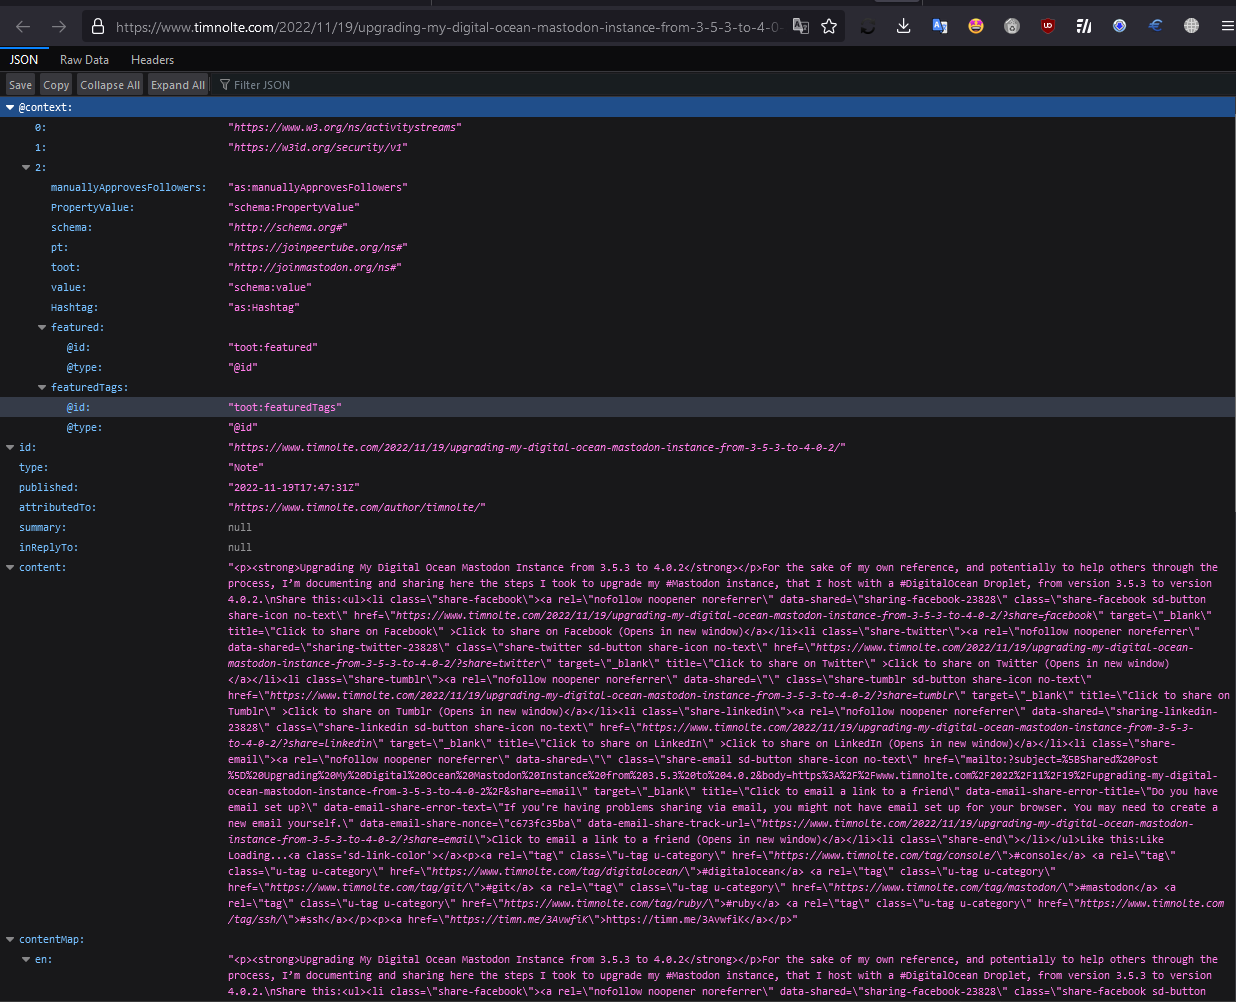This screenshot has height=1002, width=1236.
Task: Open the Downloads panel
Action: pos(903,27)
